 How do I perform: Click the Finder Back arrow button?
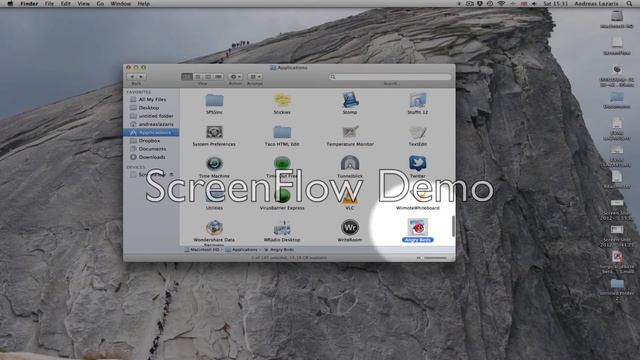(131, 77)
